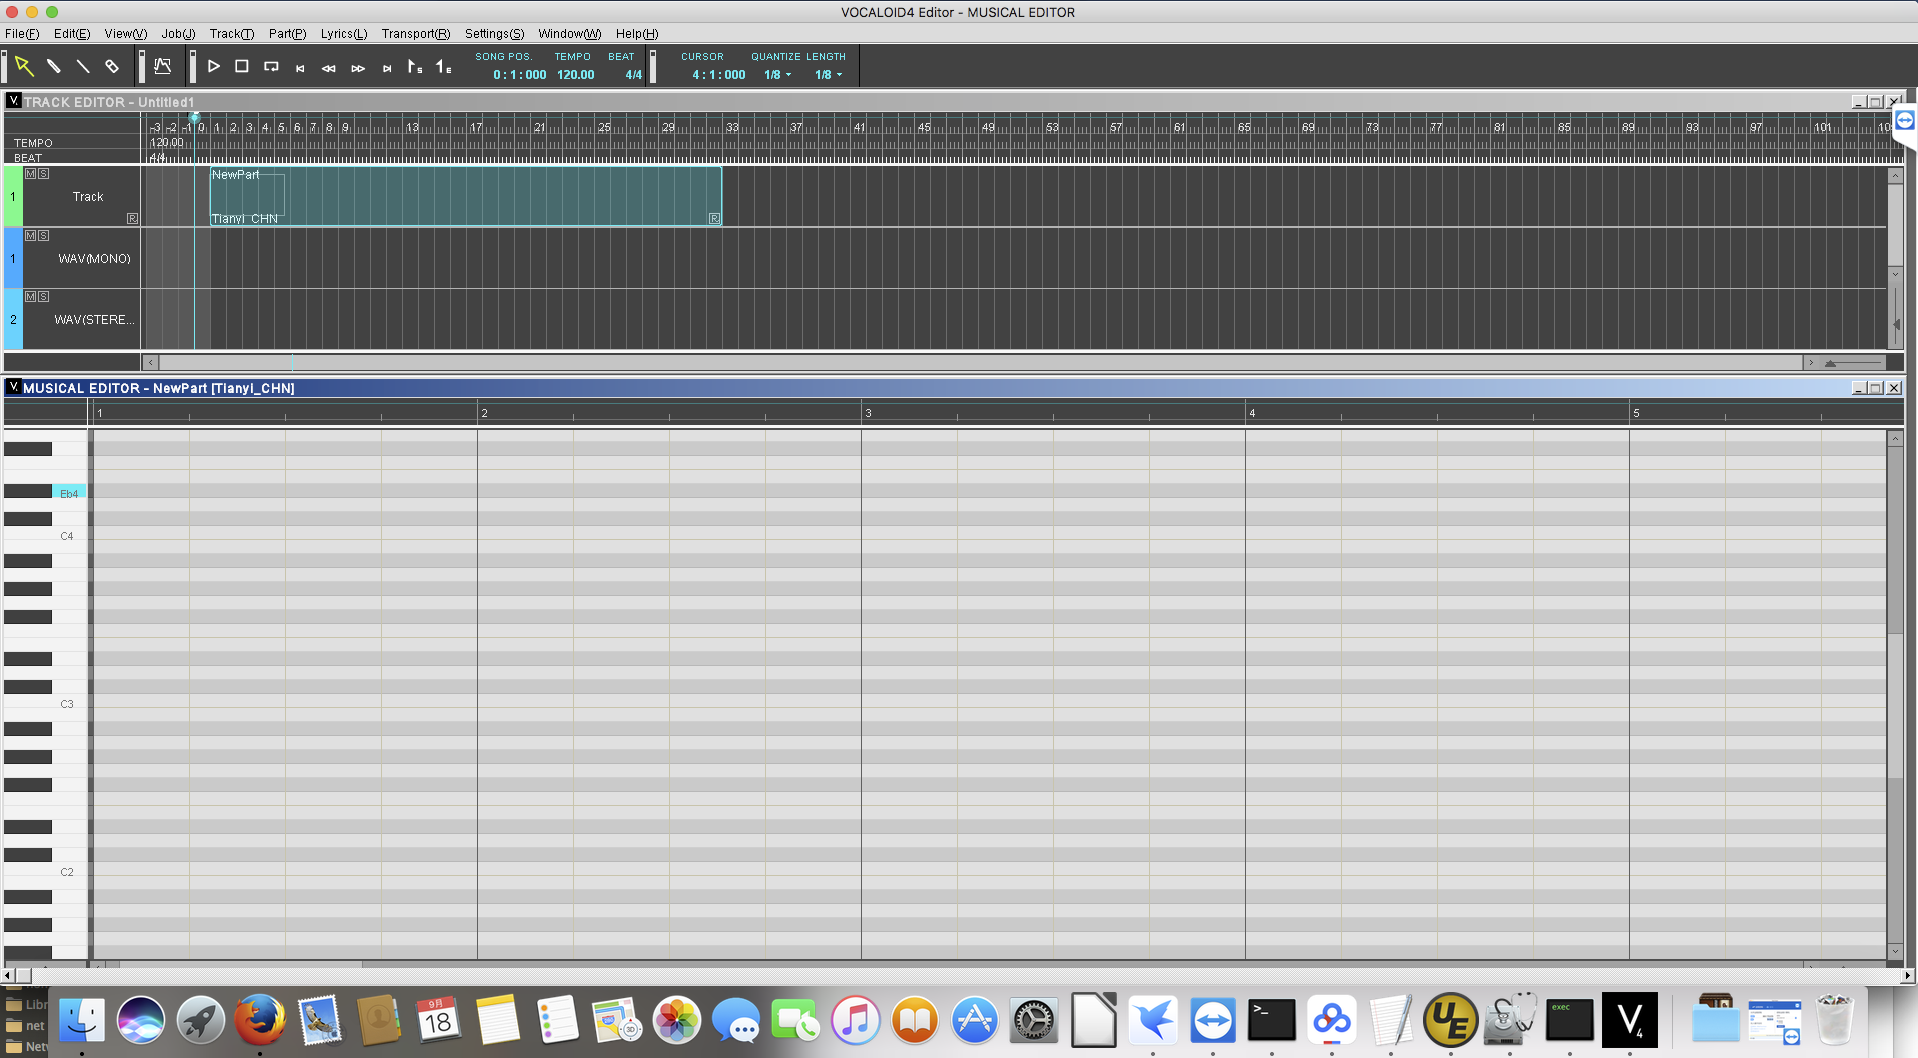Image resolution: width=1918 pixels, height=1058 pixels.
Task: Click the tempo value 120.00 in toolbar
Action: pos(576,75)
